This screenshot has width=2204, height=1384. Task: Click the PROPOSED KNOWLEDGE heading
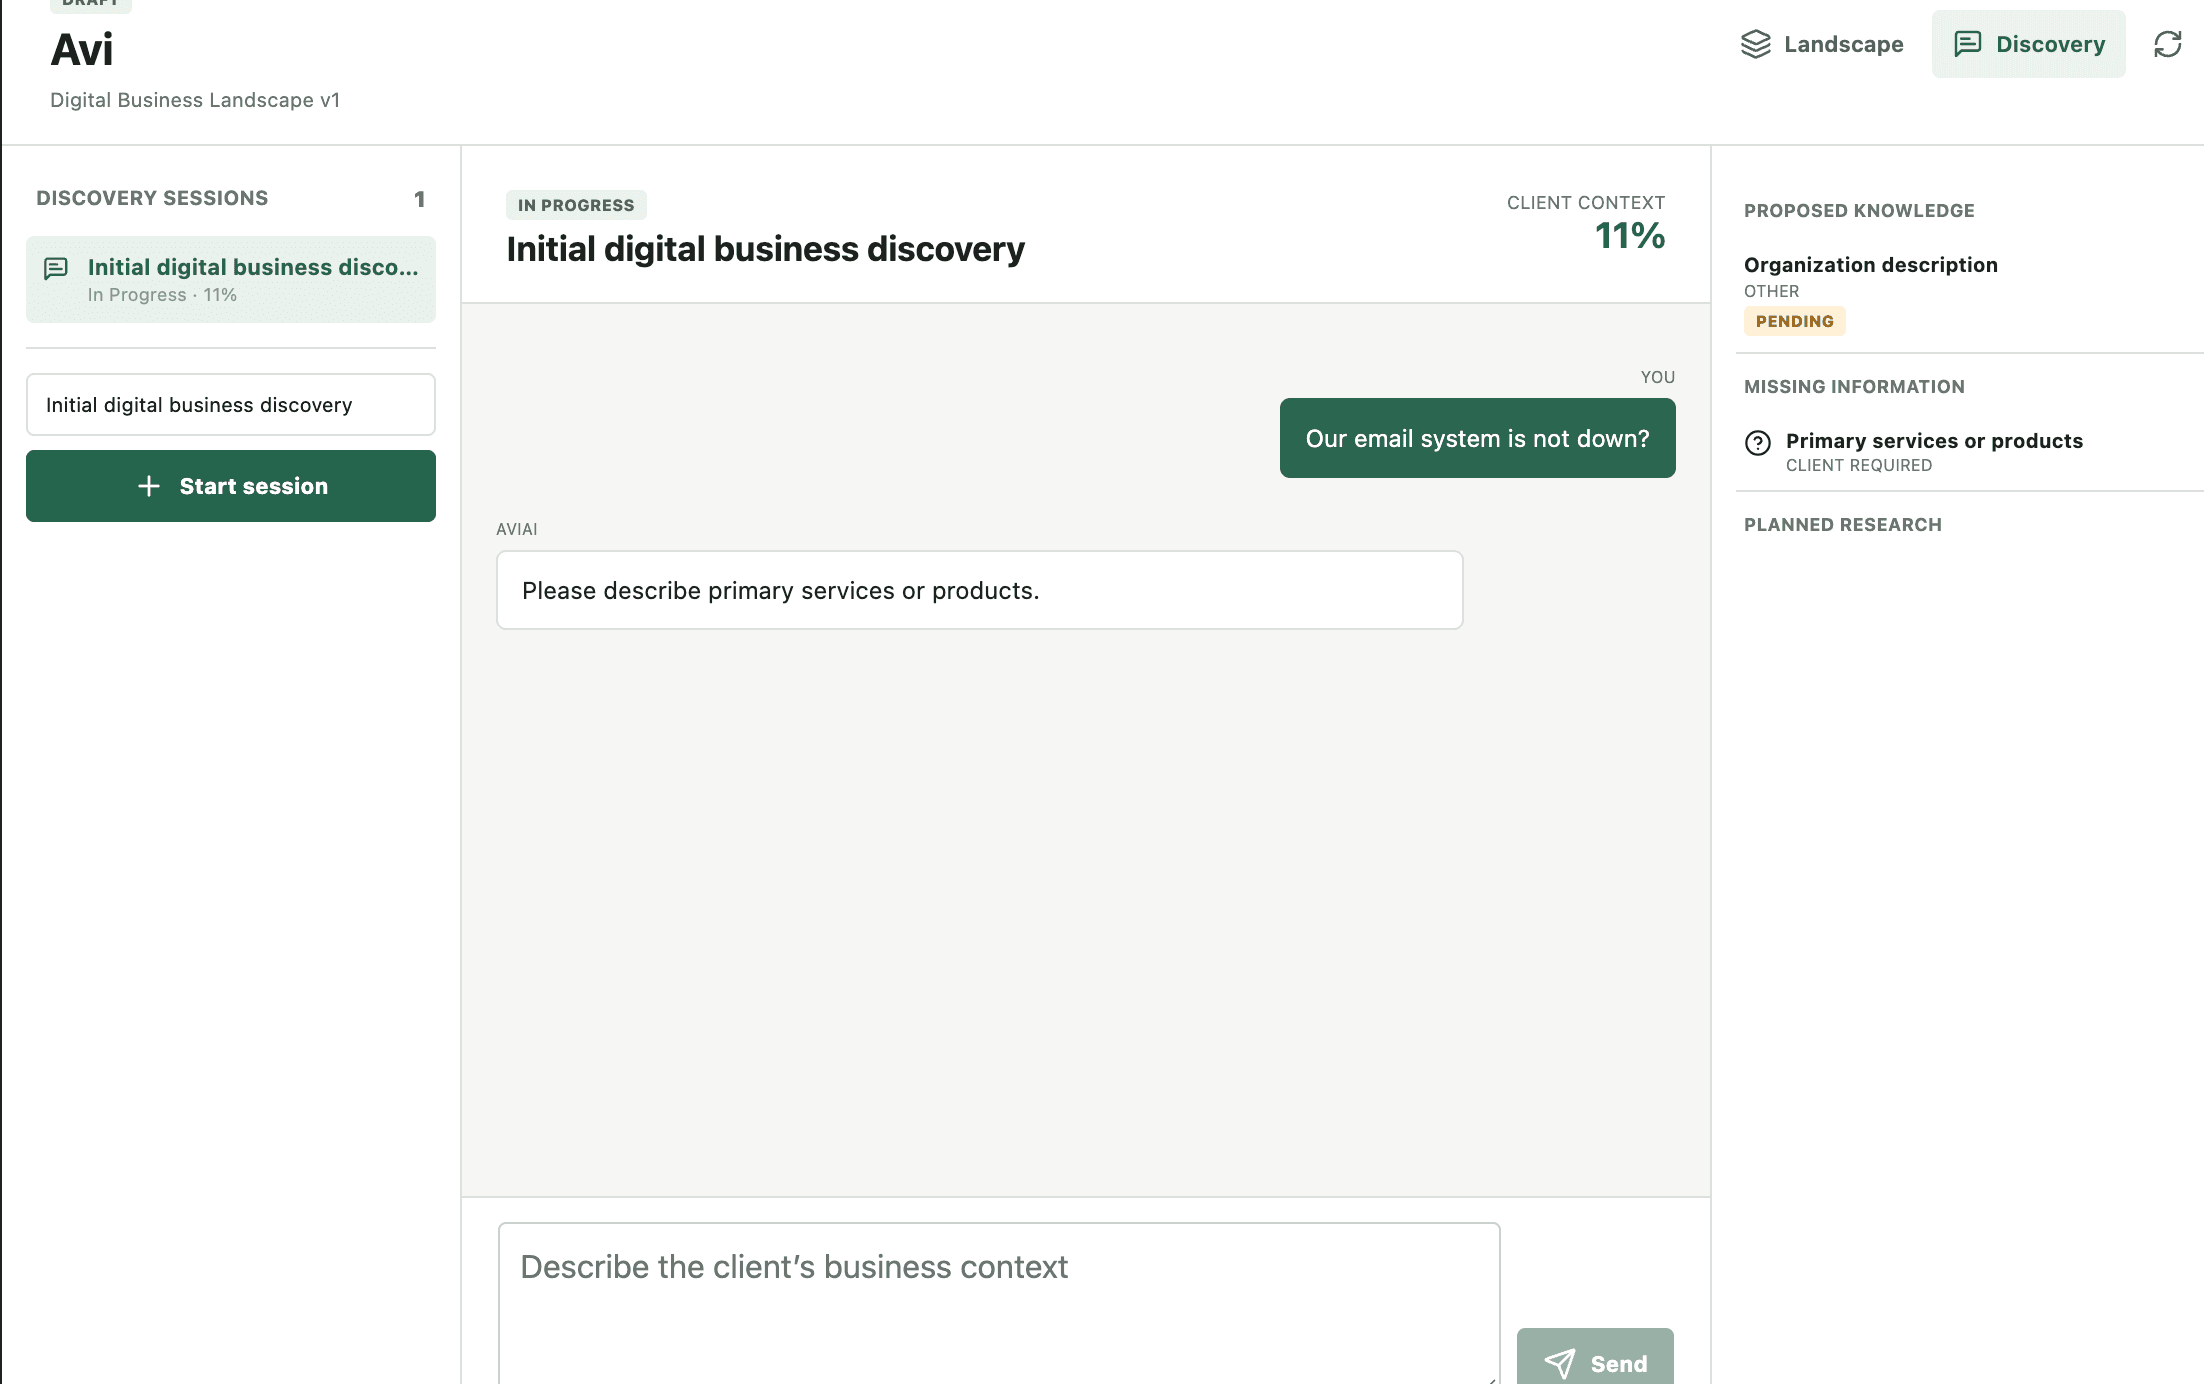pos(1859,211)
